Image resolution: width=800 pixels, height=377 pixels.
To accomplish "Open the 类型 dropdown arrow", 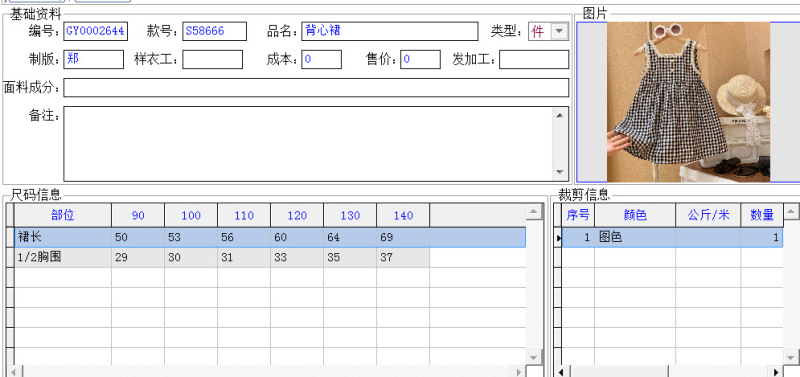I will (560, 32).
